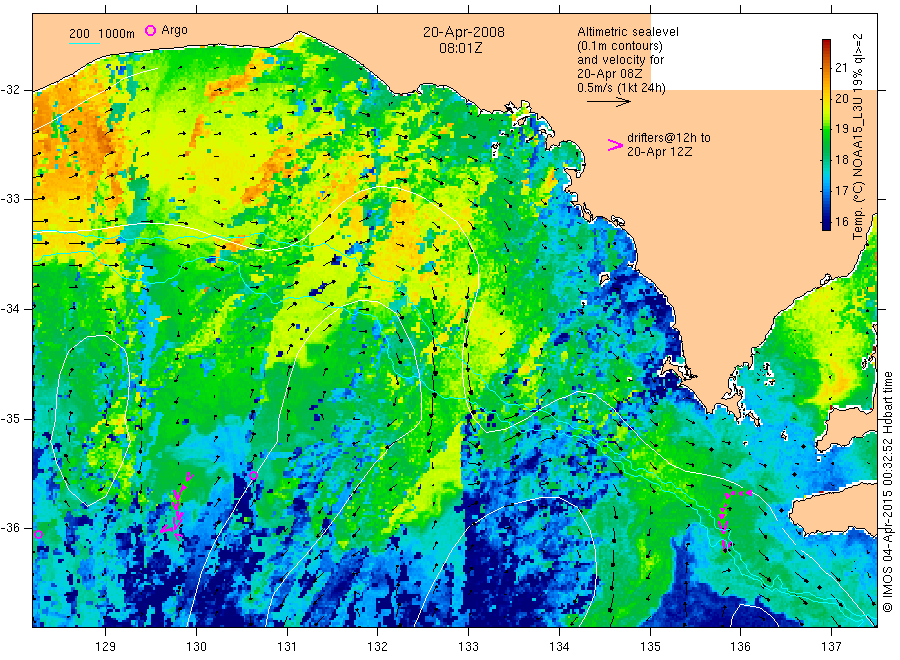Click the 'Altimetric sealevel' text line

point(627,32)
